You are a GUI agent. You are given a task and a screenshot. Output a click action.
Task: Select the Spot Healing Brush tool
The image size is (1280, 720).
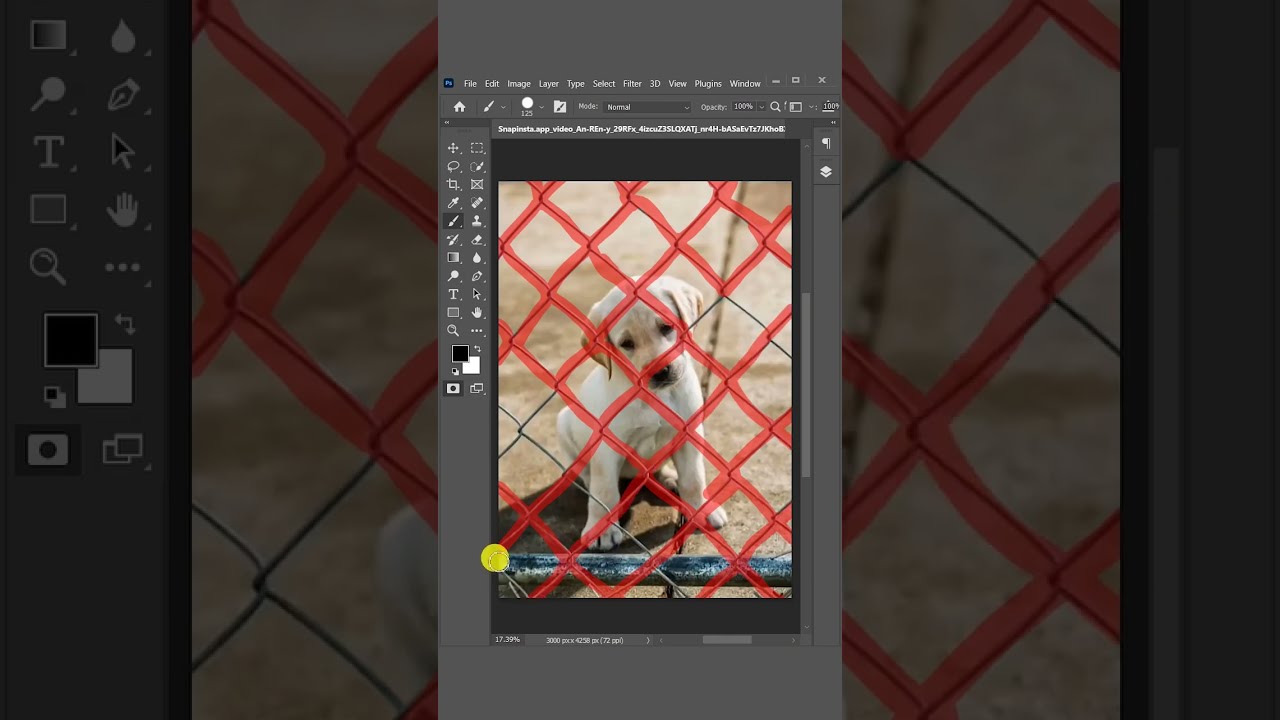(477, 203)
